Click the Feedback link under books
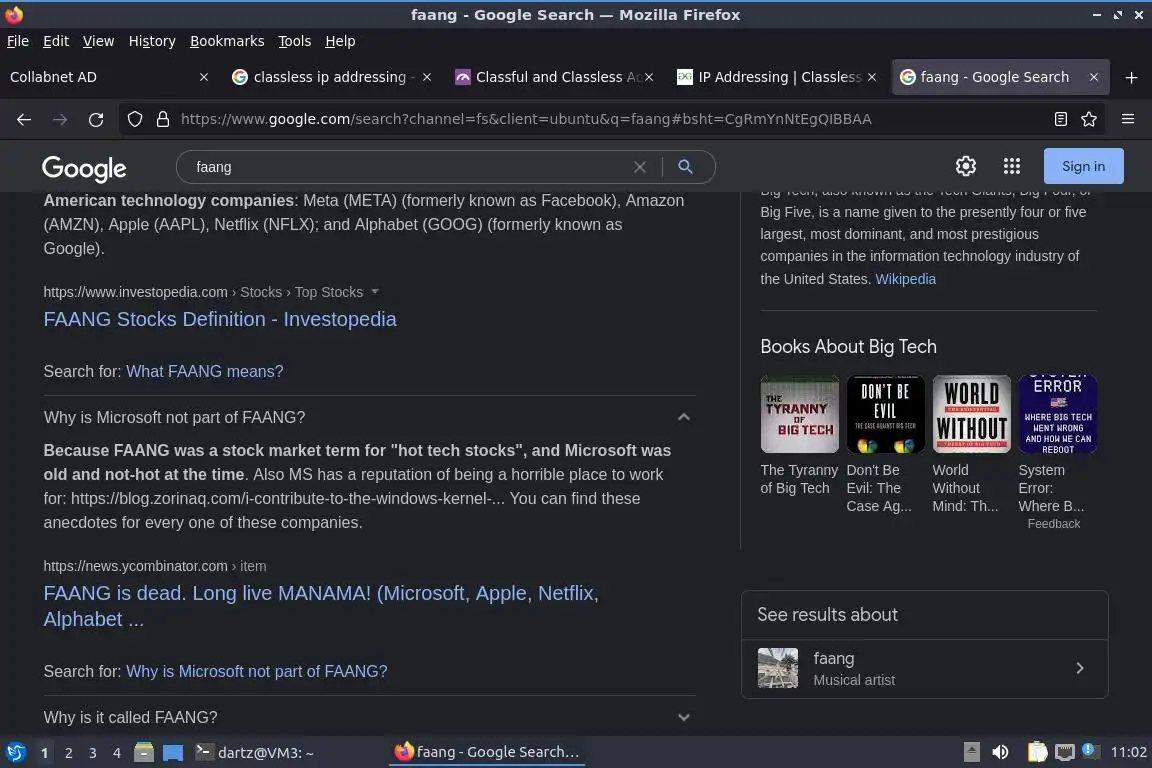1152x768 pixels. click(x=1054, y=523)
